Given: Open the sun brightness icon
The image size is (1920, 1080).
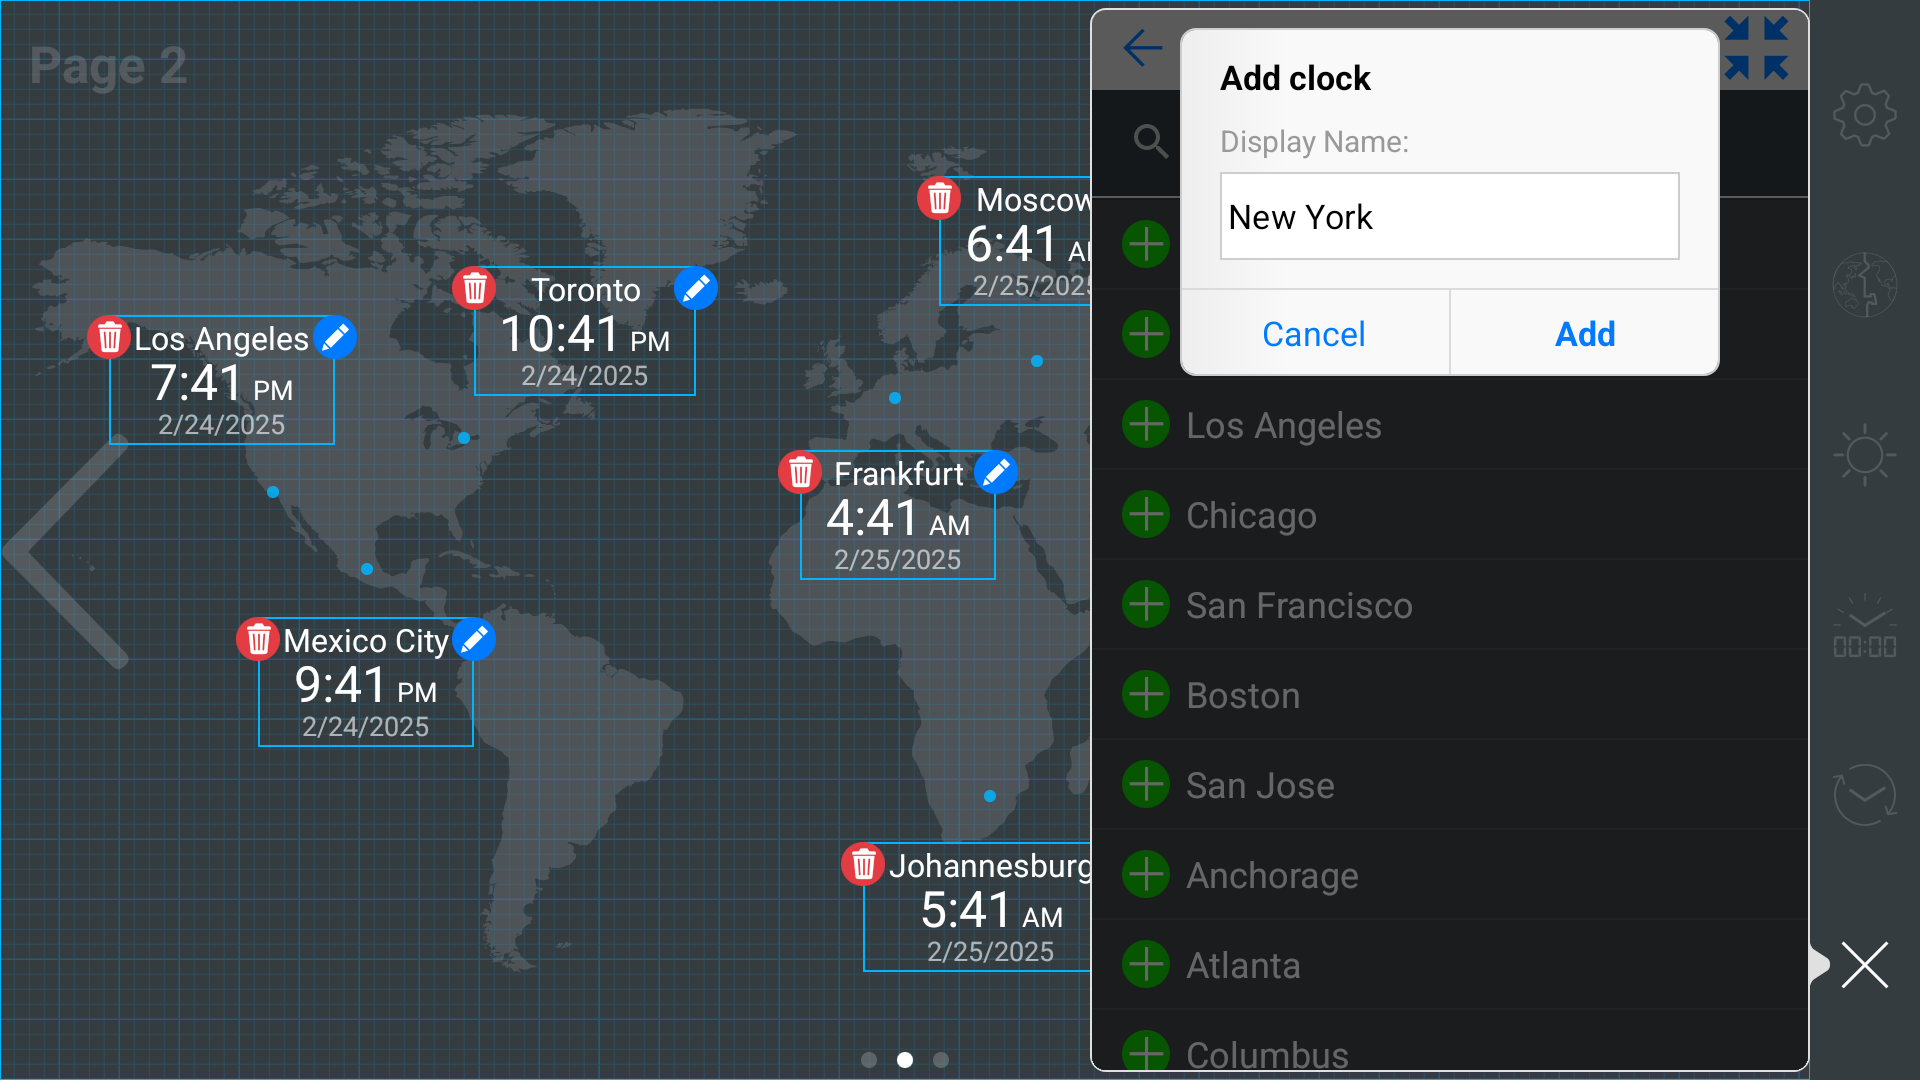Looking at the screenshot, I should coord(1864,455).
